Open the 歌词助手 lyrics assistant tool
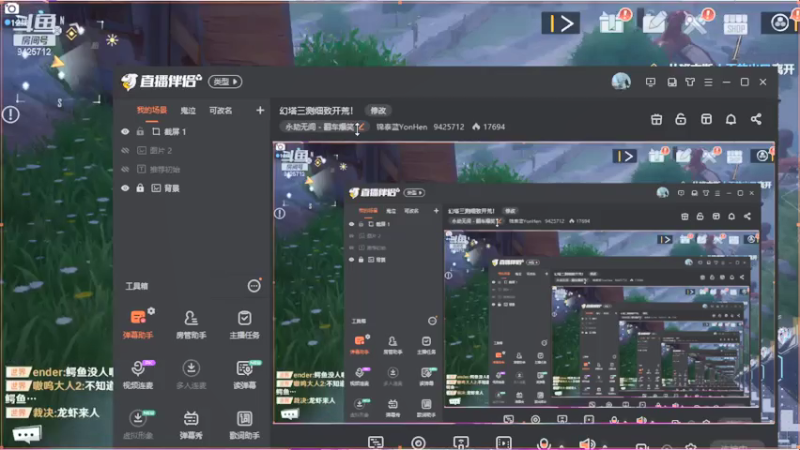 pyautogui.click(x=244, y=424)
